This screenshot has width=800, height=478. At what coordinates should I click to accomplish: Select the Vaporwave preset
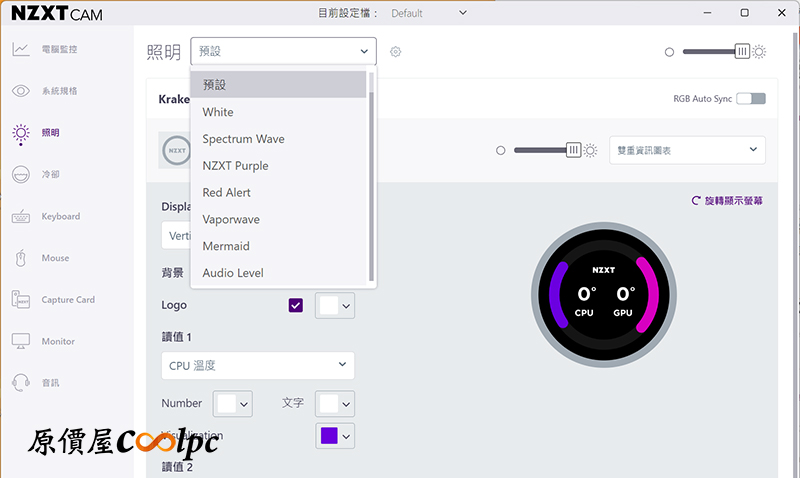pos(278,219)
